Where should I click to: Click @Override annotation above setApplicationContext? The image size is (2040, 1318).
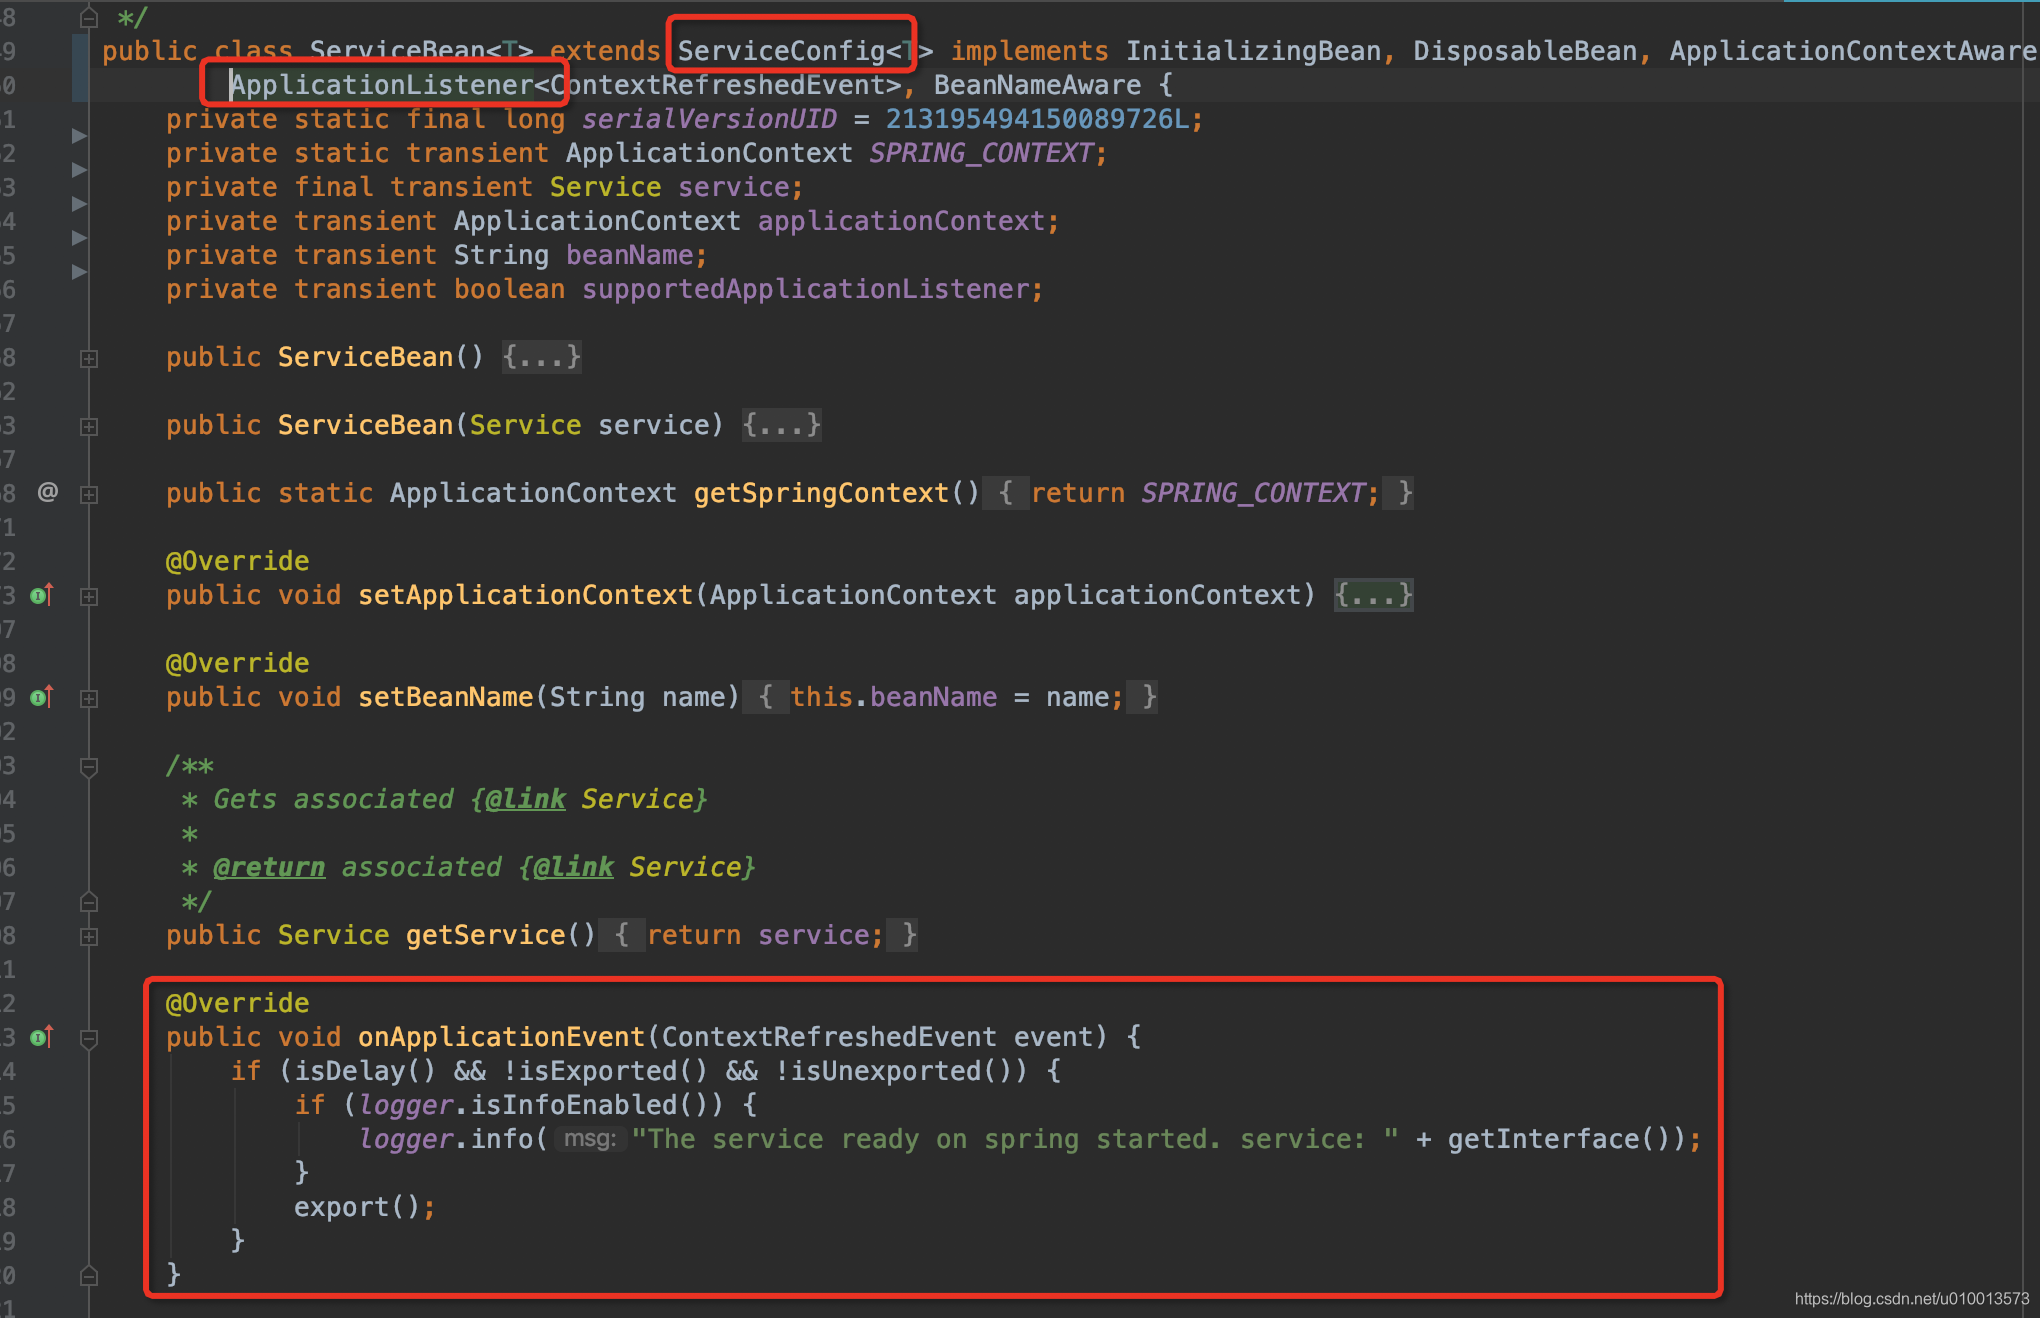[238, 561]
